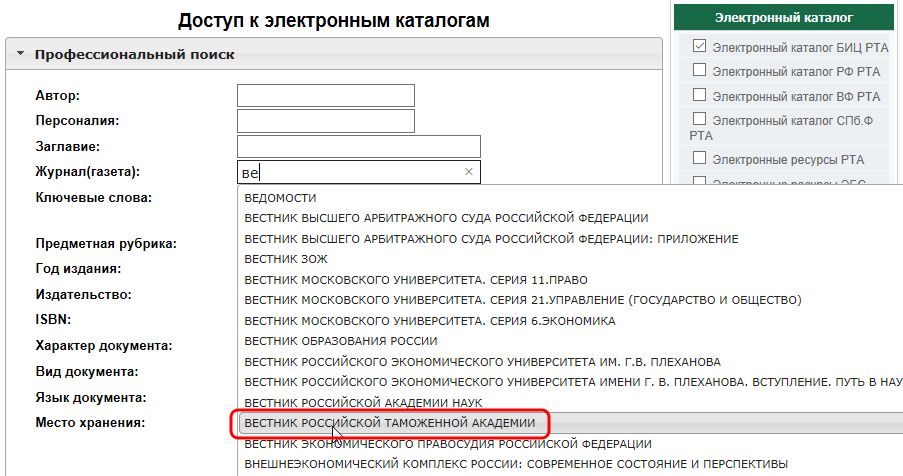Image resolution: width=903 pixels, height=476 pixels.
Task: Select ВЕСТНИК РОССИЙСКОЙ ТАМОЖЕННОЙ АКАДЕМИИ
Action: [x=390, y=423]
